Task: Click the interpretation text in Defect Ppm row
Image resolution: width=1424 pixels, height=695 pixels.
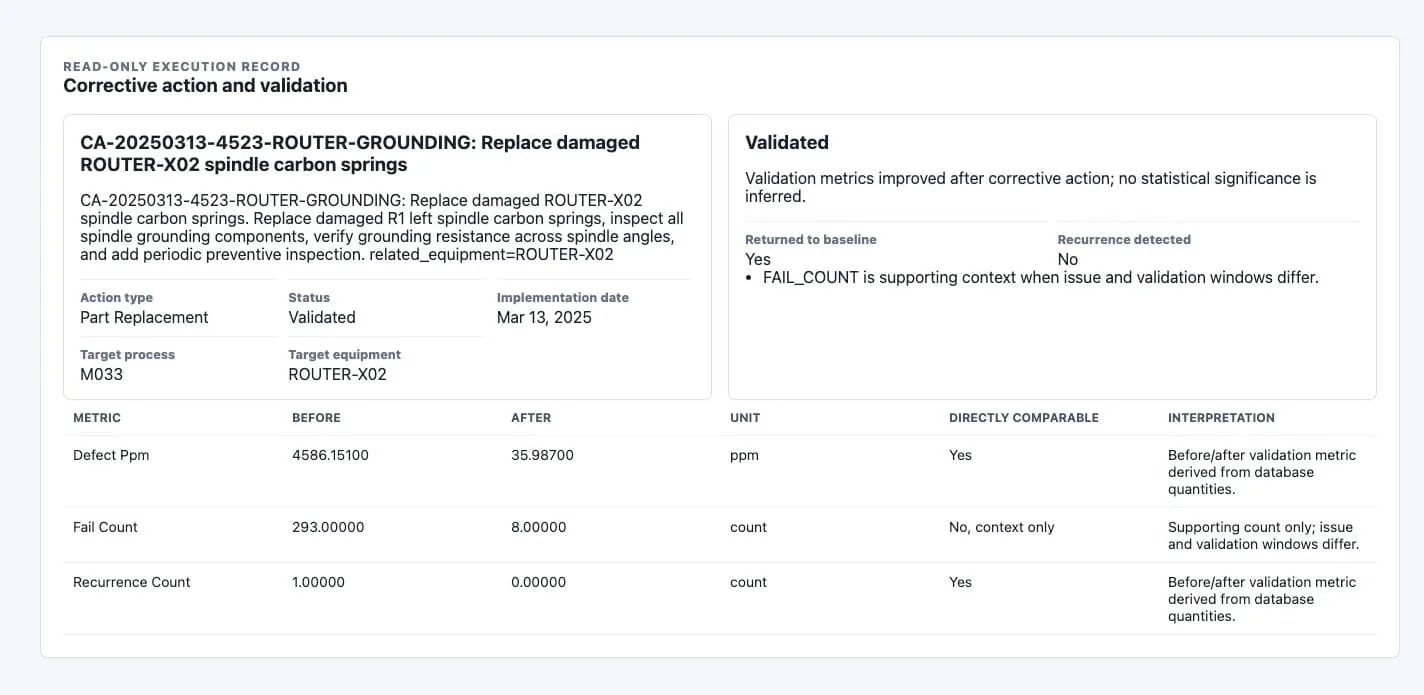Action: coord(1262,472)
